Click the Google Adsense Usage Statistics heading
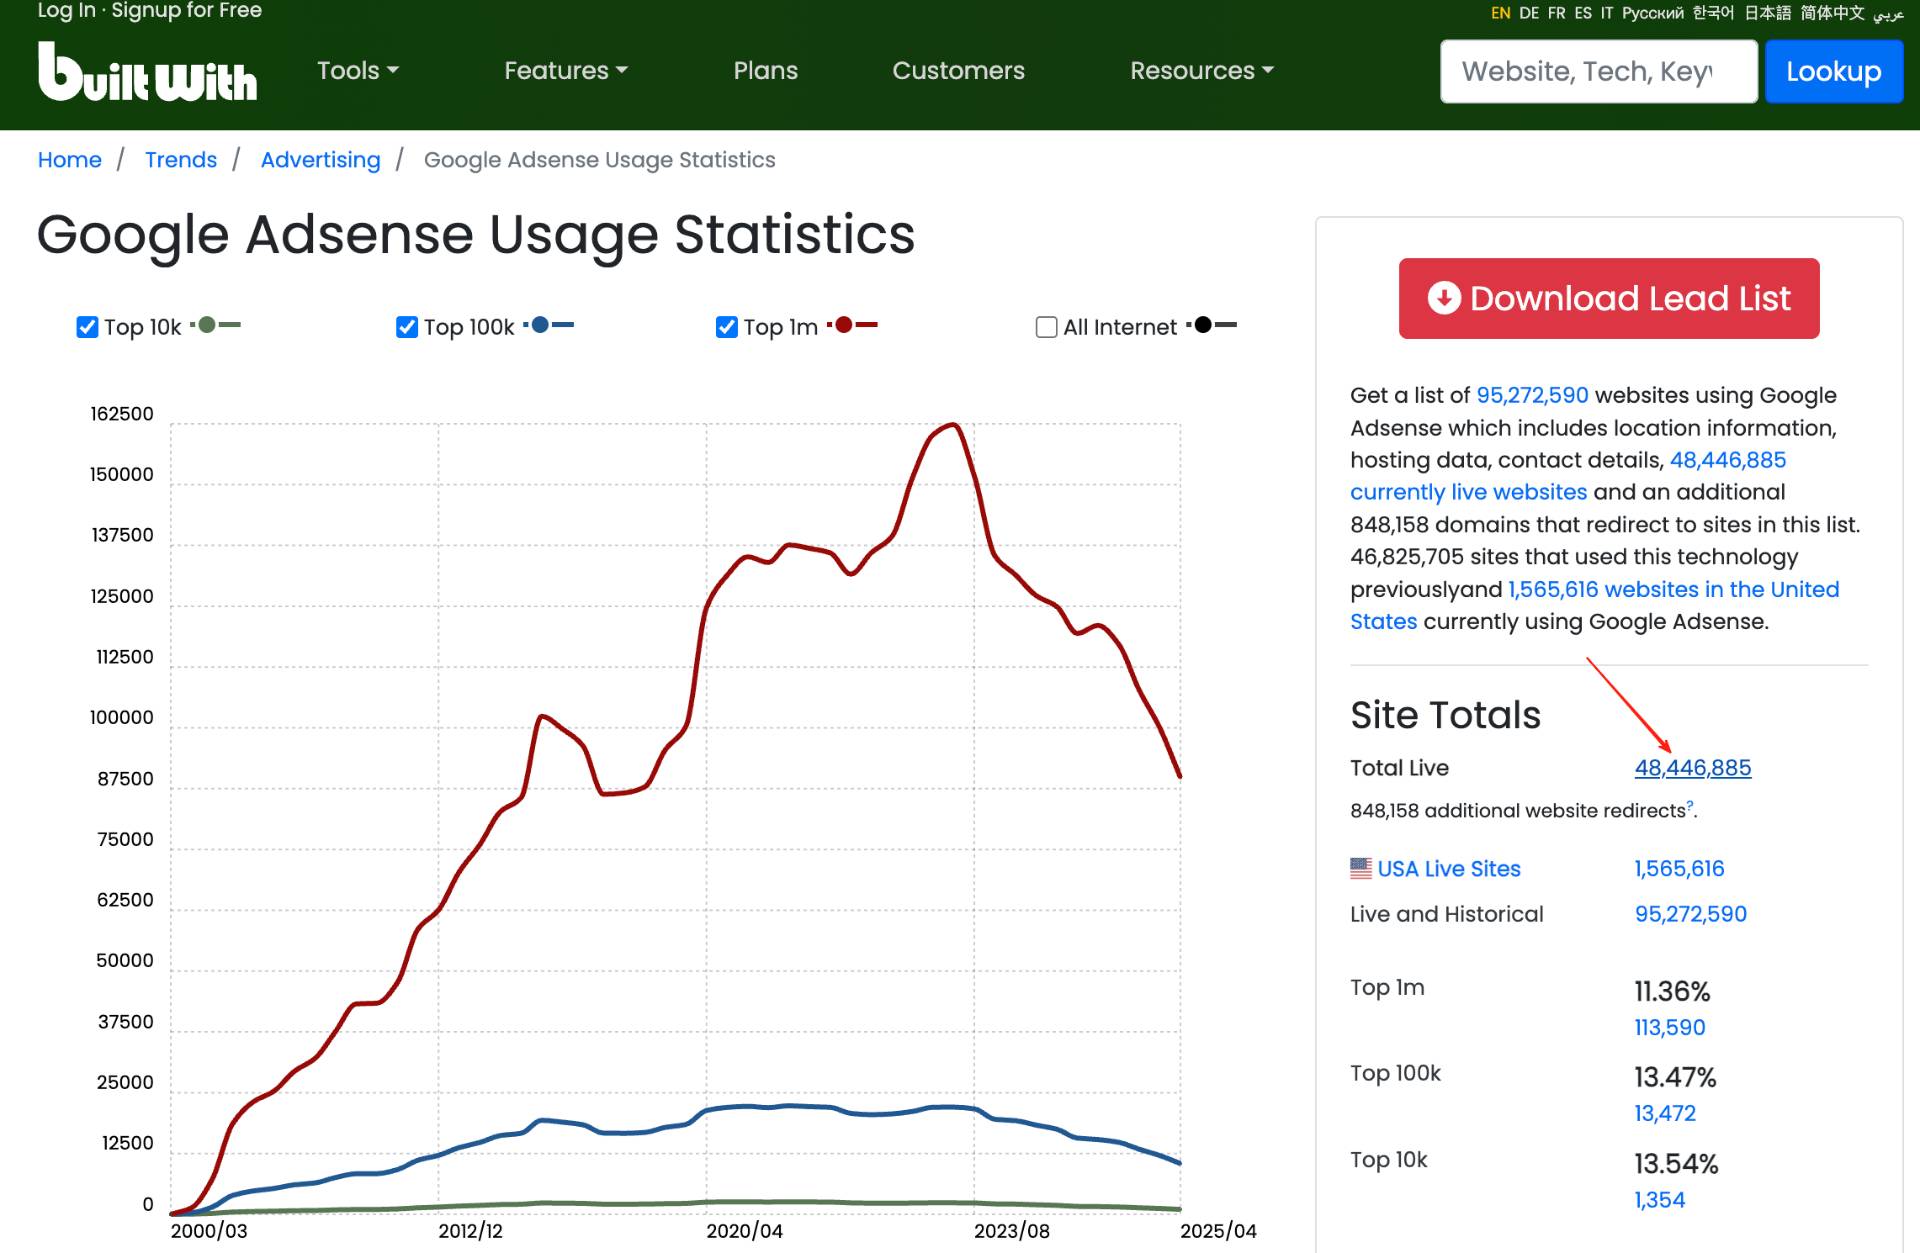 (x=476, y=235)
